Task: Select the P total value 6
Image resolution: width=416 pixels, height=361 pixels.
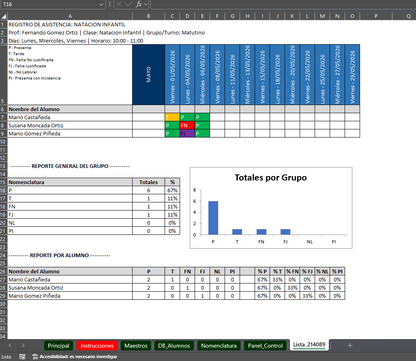Action: pos(148,190)
